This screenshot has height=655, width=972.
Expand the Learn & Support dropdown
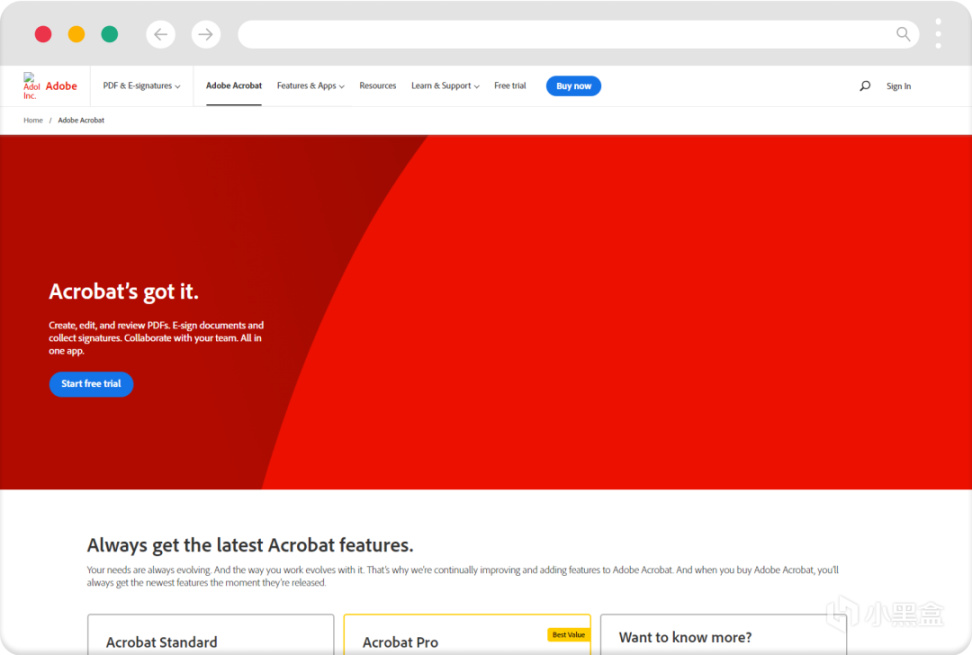click(445, 86)
